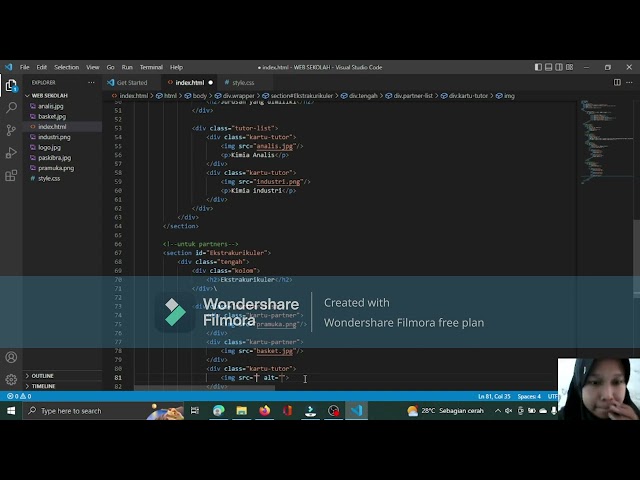The height and width of the screenshot is (480, 640).
Task: Select index.html in Explorer
Action: tap(52, 127)
